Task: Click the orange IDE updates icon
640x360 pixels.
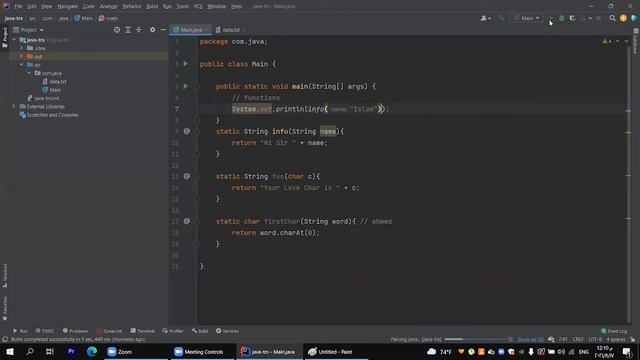Action: click(x=623, y=18)
